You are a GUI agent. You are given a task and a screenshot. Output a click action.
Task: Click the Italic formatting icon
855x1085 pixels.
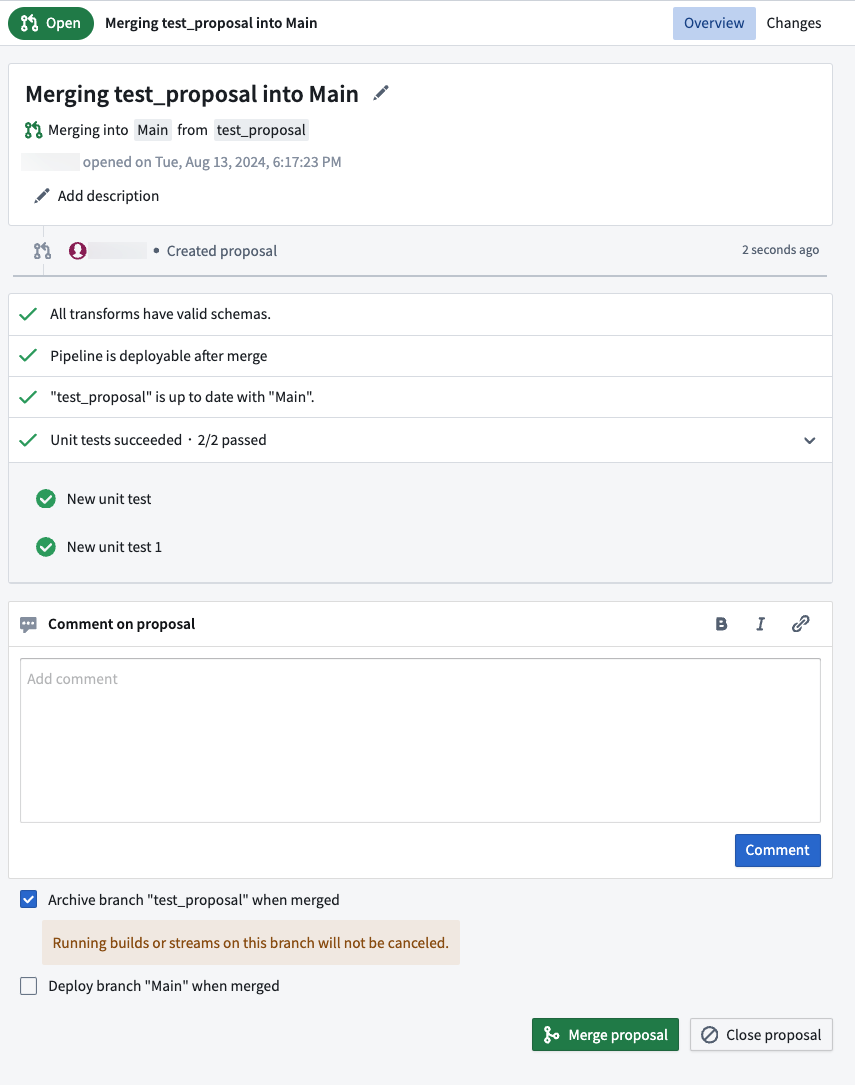pos(760,624)
